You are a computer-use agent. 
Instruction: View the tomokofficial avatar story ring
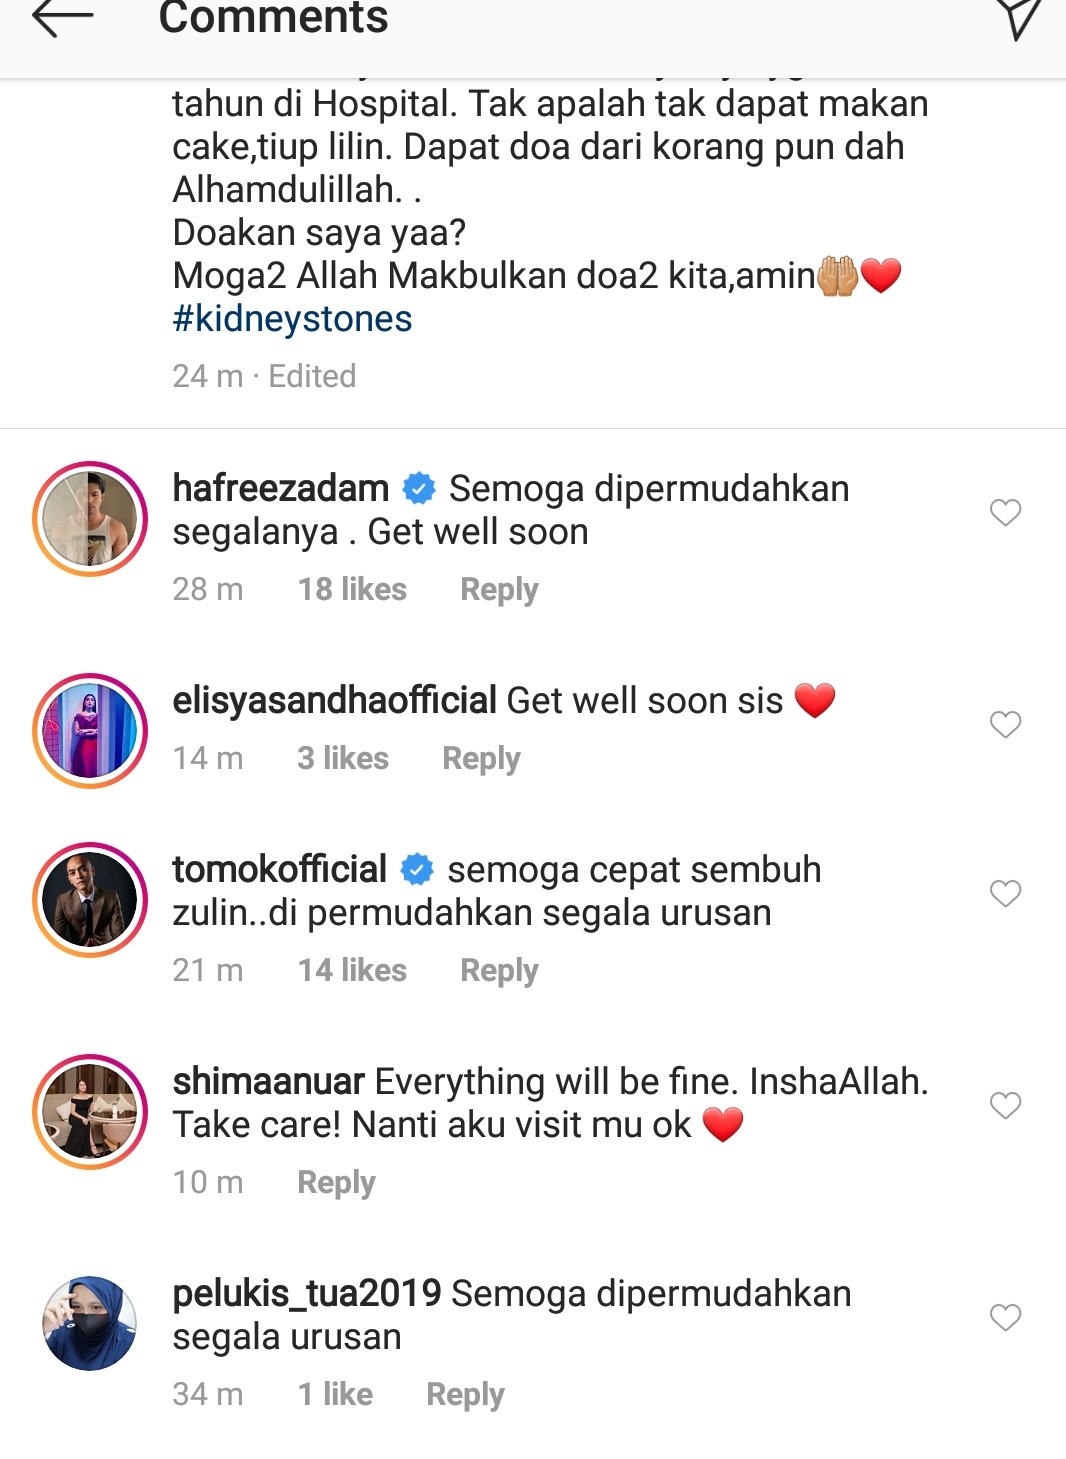[x=90, y=900]
